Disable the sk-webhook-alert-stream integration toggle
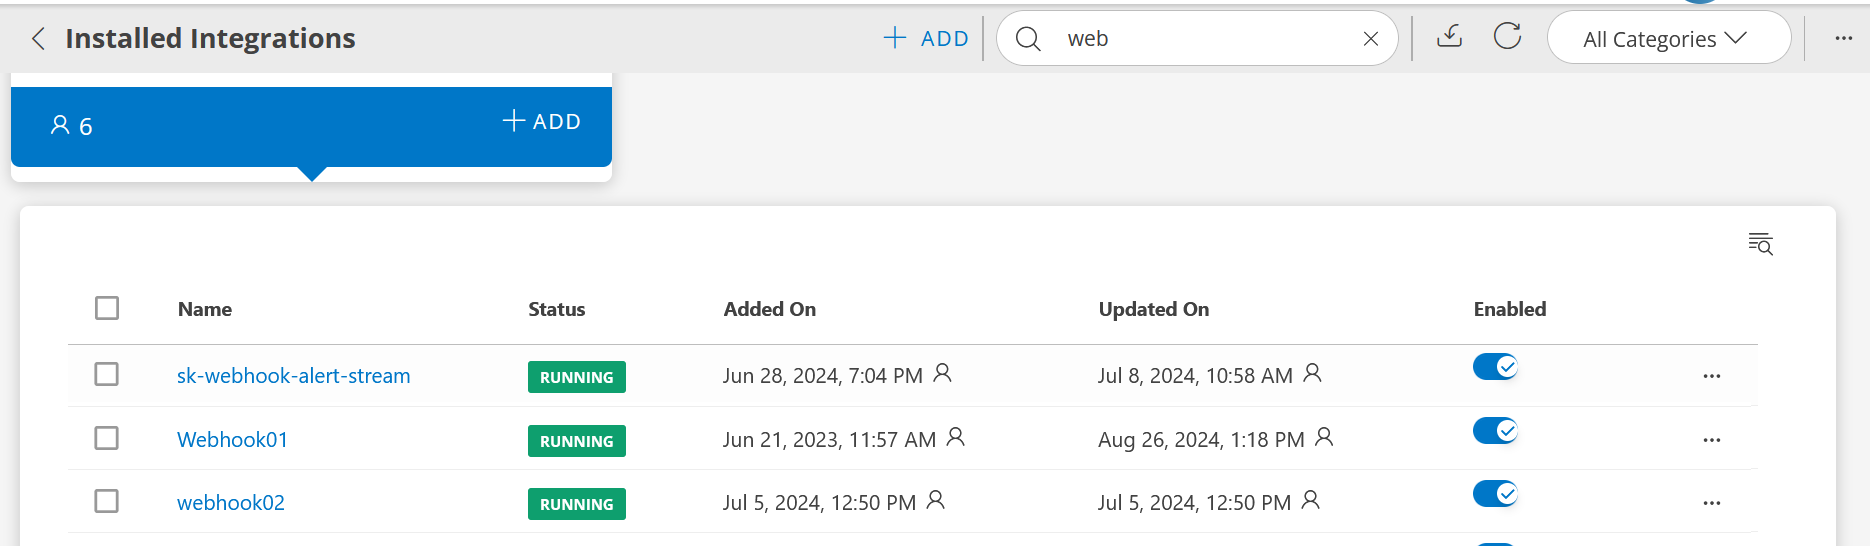Screen dimensions: 1870x546 pyautogui.click(x=1495, y=367)
